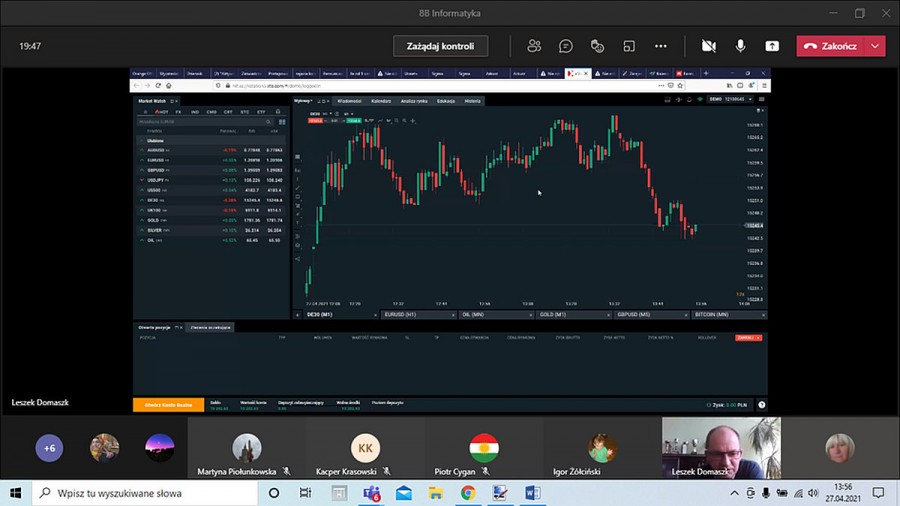Open the Windows notification center
Viewport: 900px width, 506px height.
click(x=878, y=493)
